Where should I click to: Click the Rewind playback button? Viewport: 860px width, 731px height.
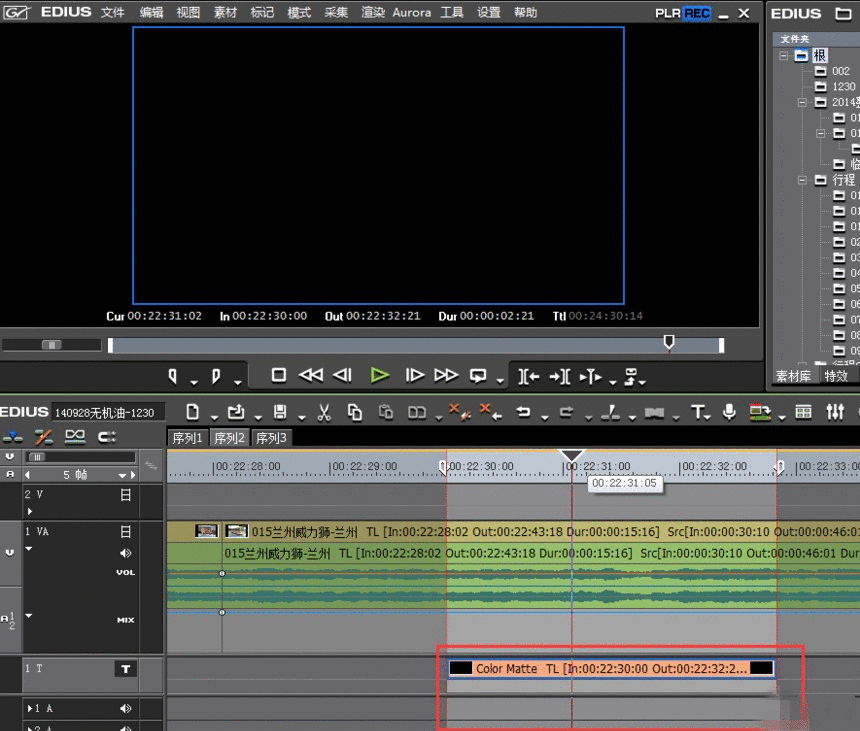click(311, 375)
